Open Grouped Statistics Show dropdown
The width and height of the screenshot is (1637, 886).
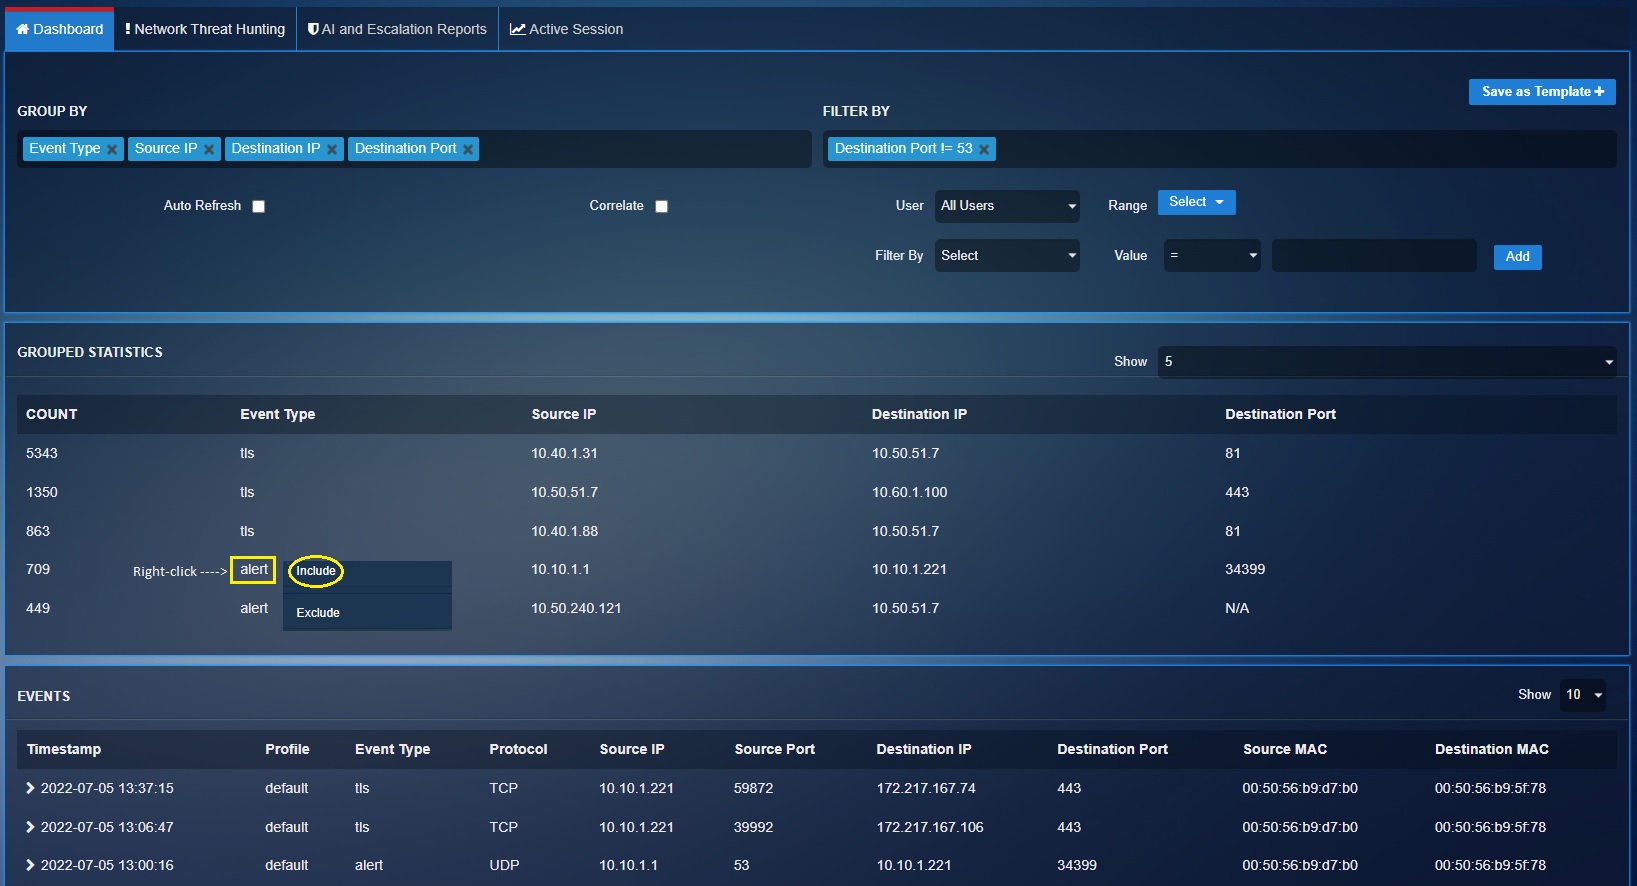1387,362
